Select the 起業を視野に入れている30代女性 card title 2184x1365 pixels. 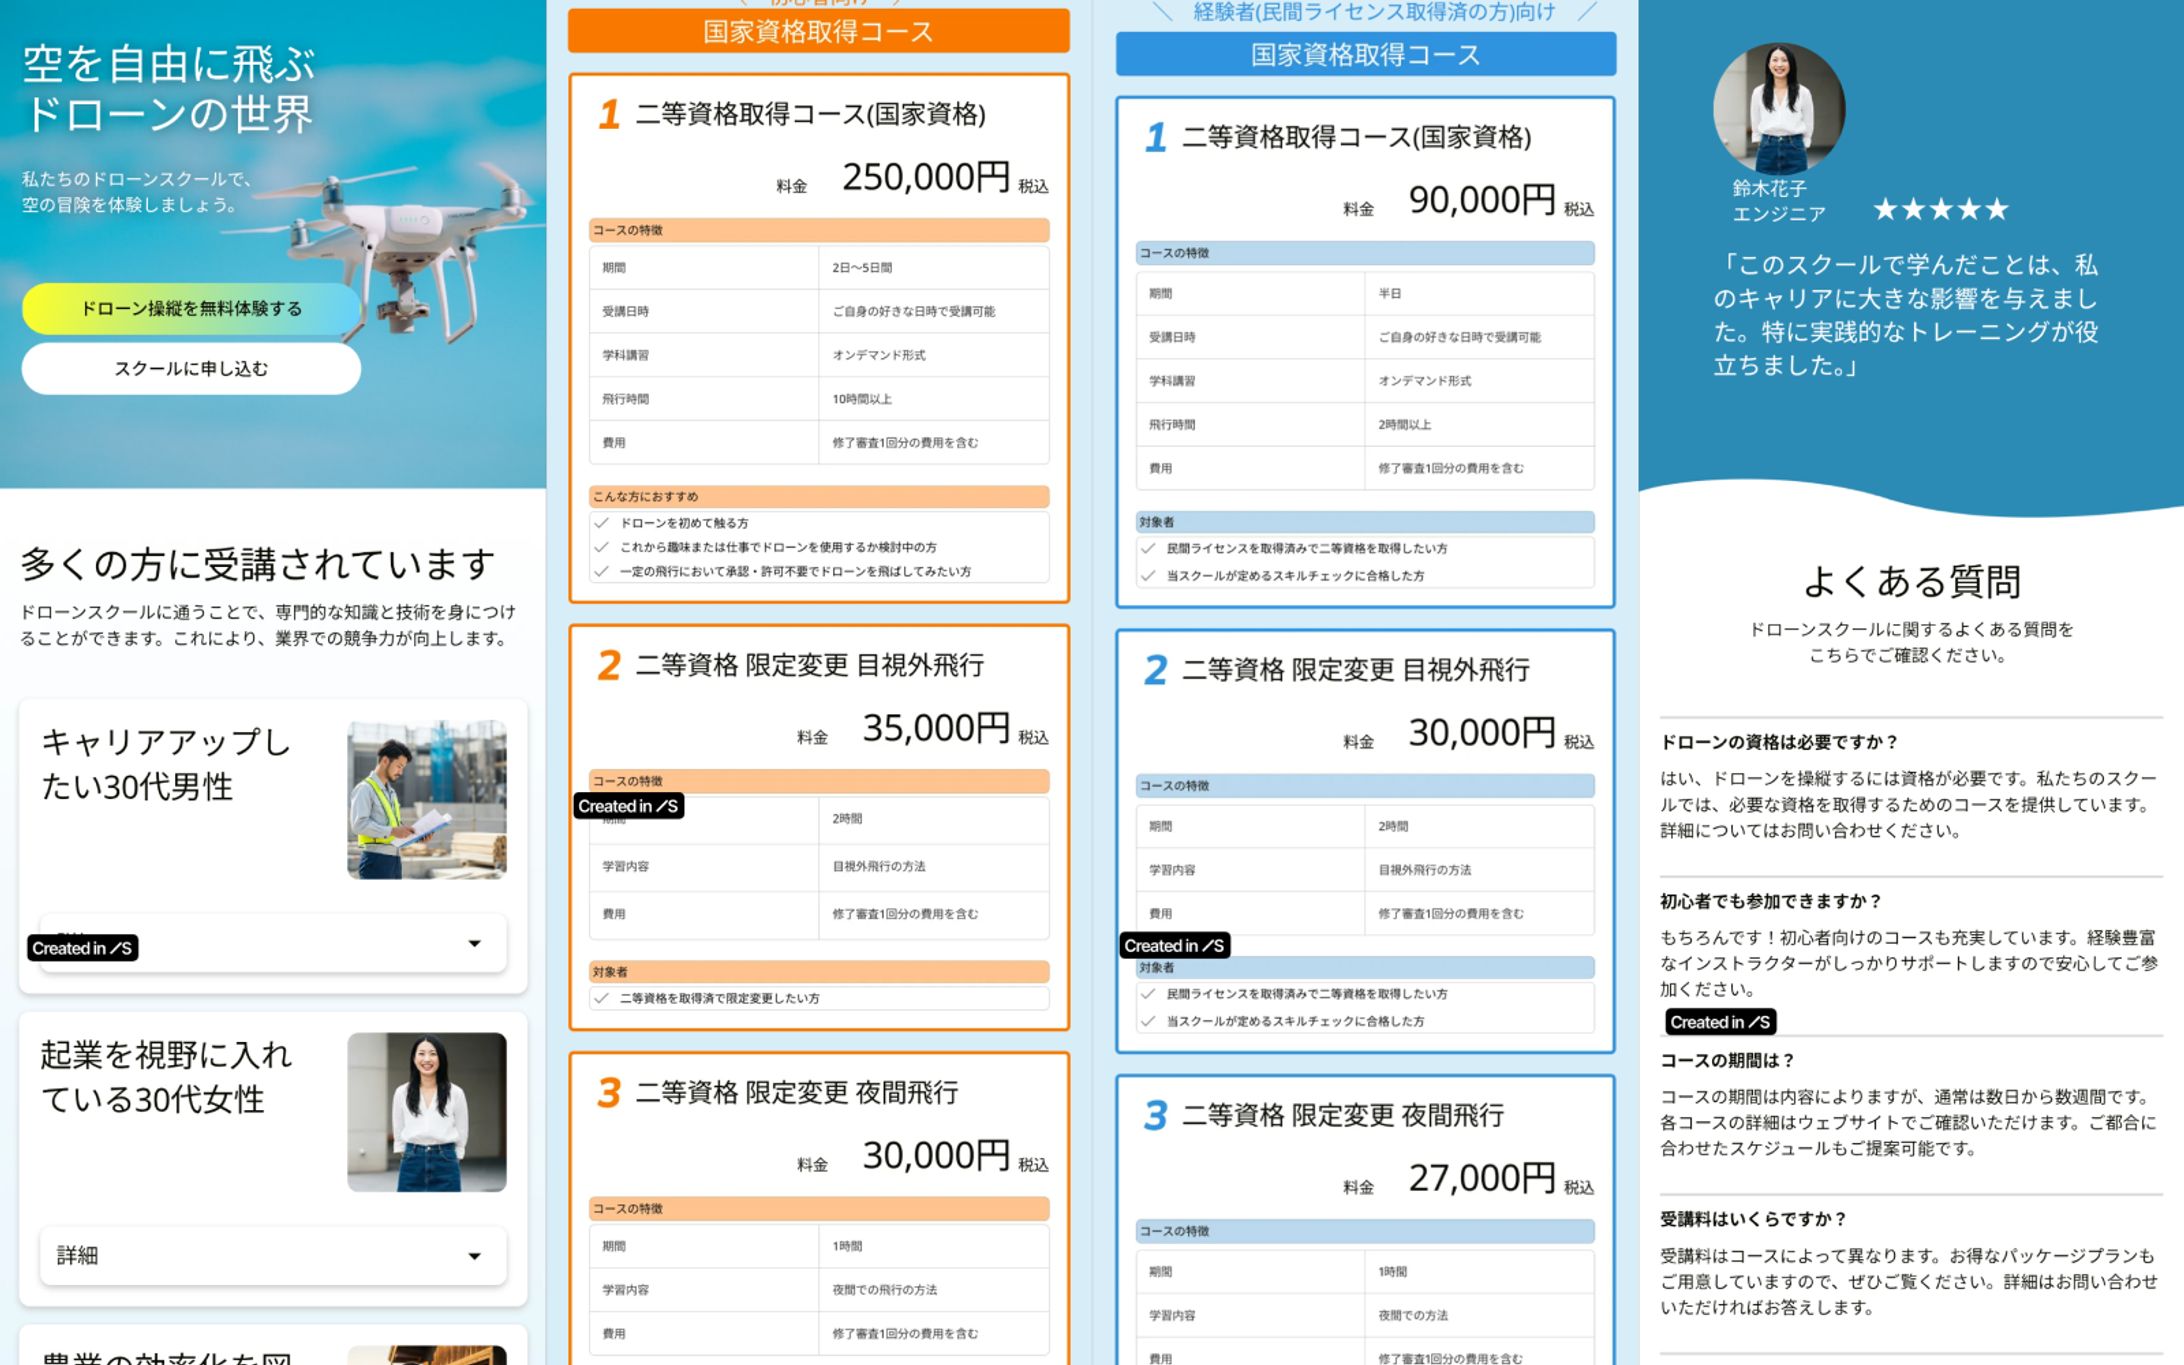166,1077
